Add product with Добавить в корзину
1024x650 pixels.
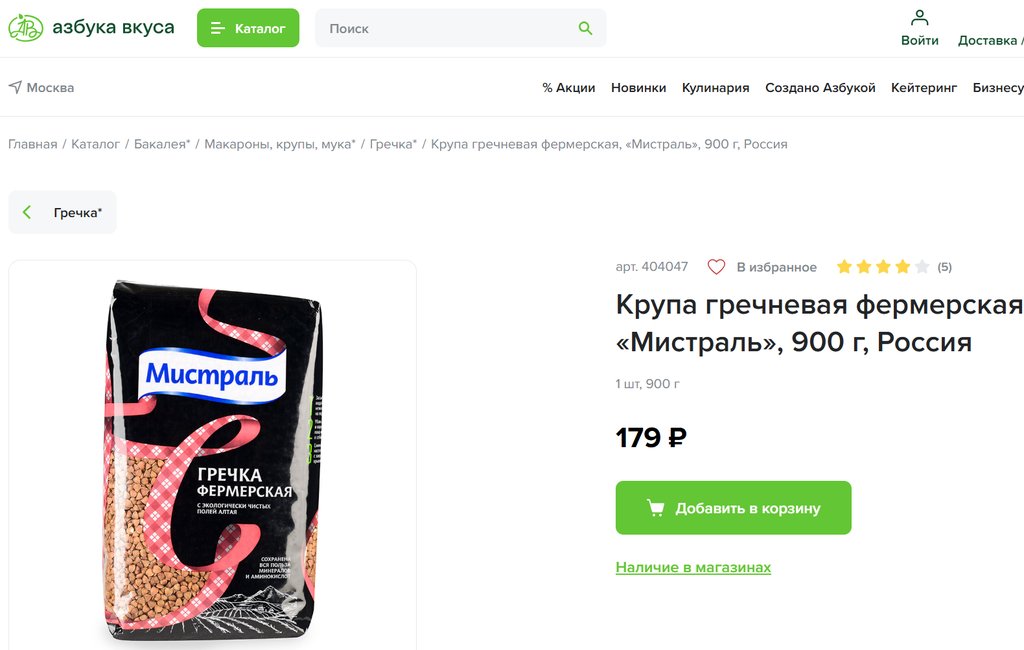tap(733, 508)
